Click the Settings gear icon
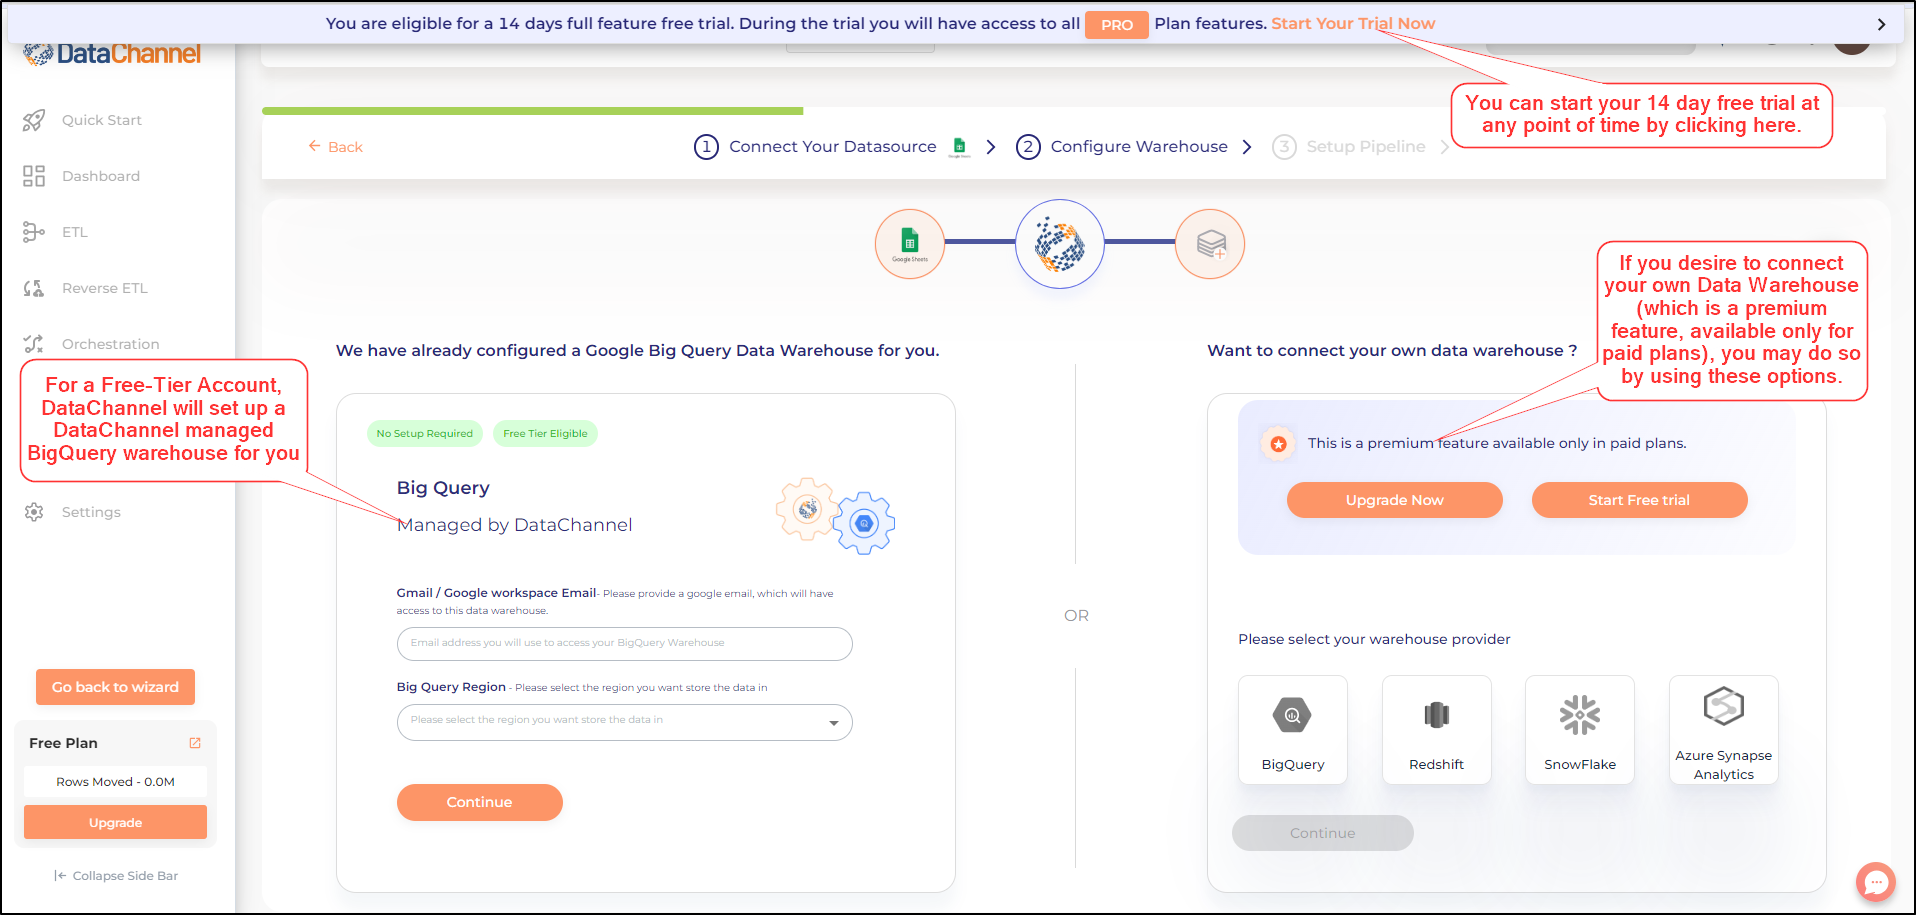Image resolution: width=1916 pixels, height=915 pixels. [x=34, y=512]
